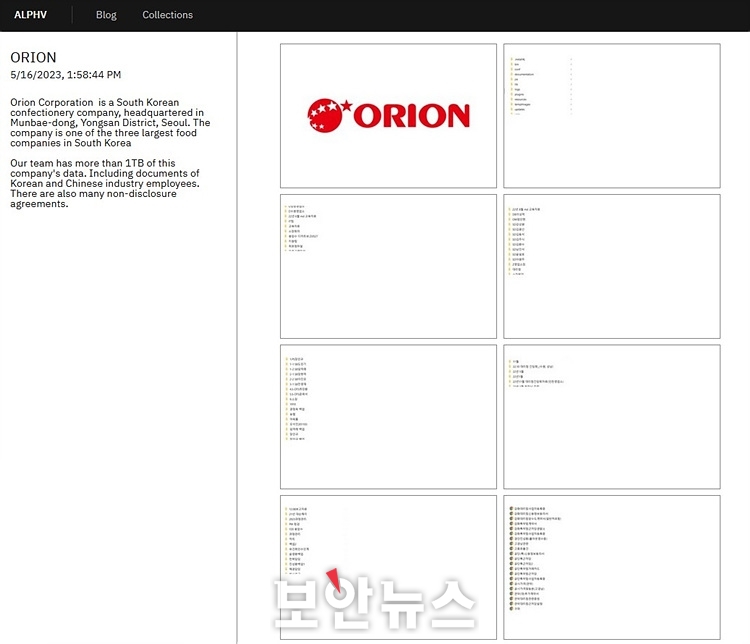Open the ORION logo thumbnail
The width and height of the screenshot is (750, 644).
coord(388,116)
